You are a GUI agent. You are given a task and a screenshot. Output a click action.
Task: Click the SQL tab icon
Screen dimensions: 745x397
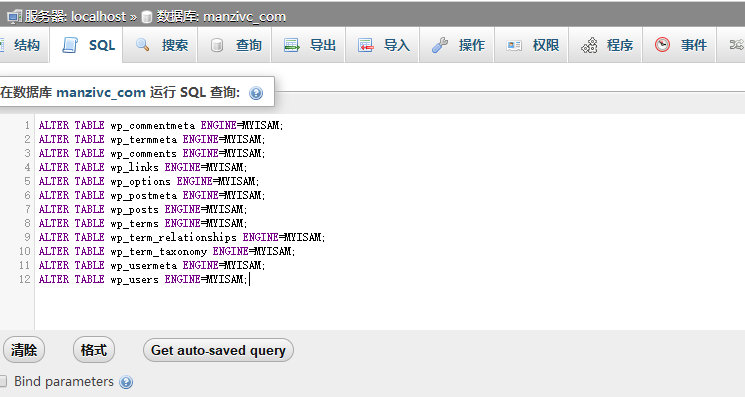click(x=70, y=45)
